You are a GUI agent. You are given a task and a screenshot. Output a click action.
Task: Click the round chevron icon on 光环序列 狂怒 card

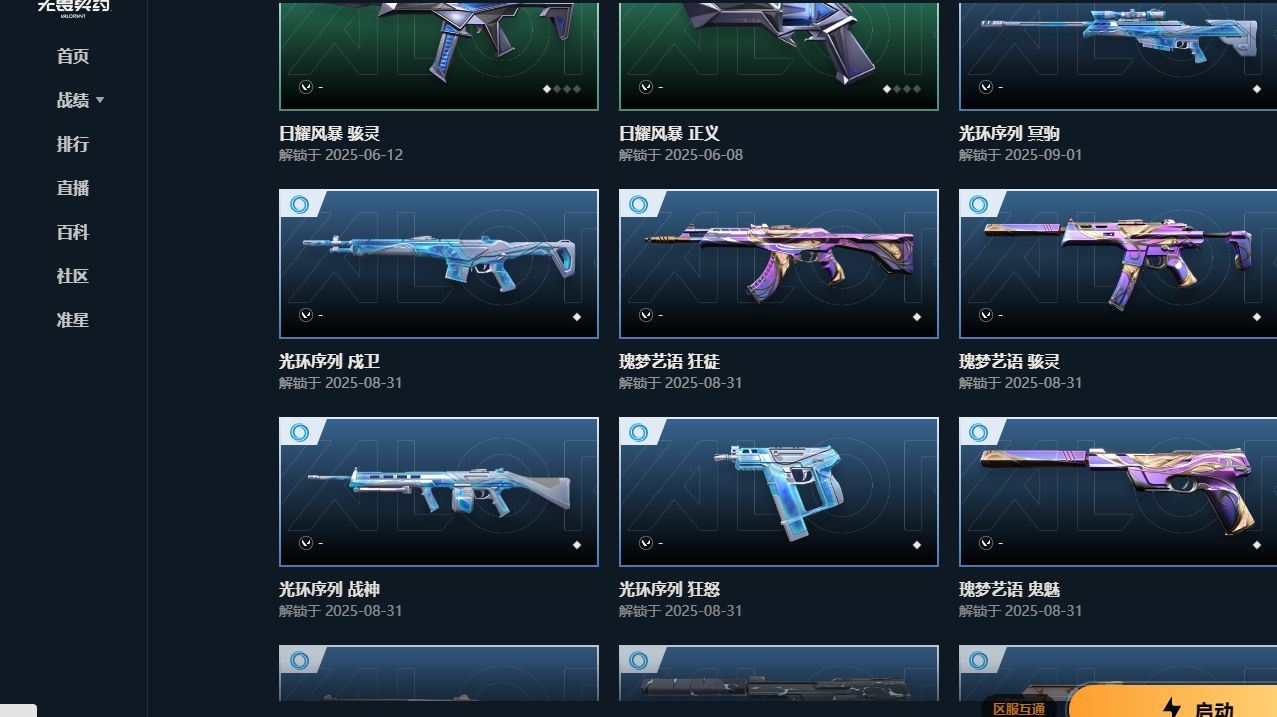point(646,543)
